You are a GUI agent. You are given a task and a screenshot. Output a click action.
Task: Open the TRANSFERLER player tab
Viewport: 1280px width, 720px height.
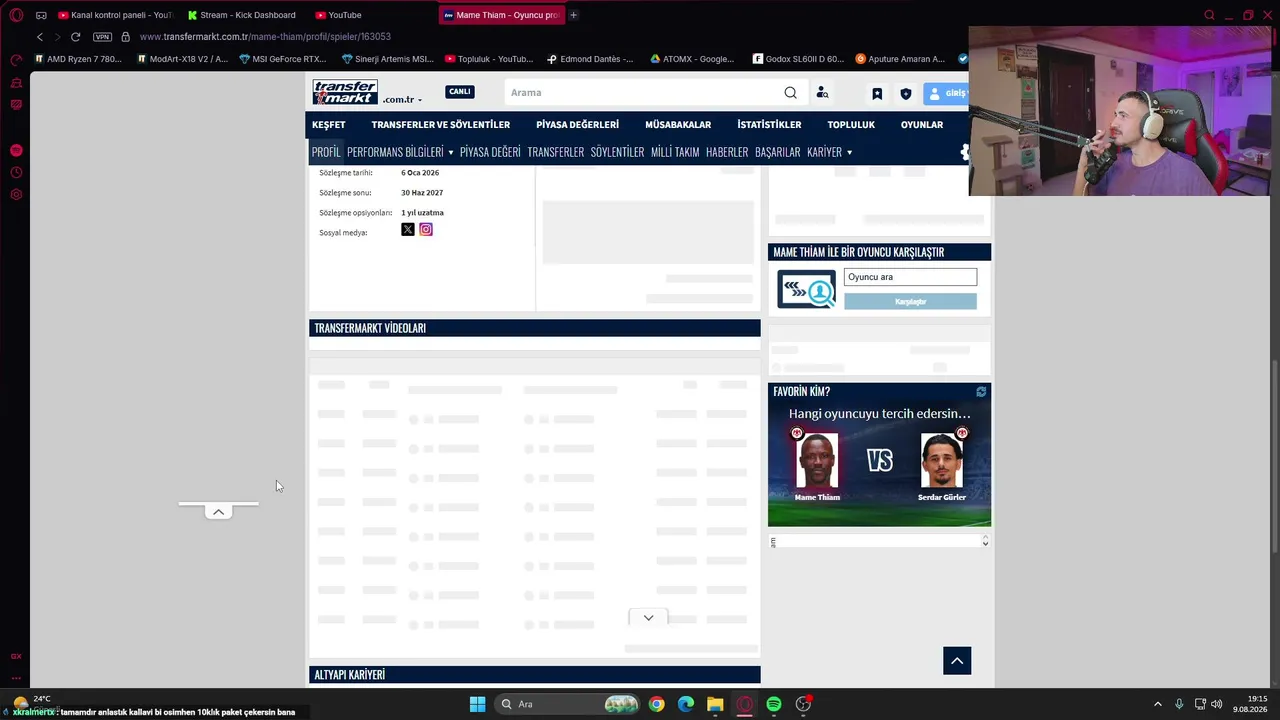pyautogui.click(x=556, y=152)
